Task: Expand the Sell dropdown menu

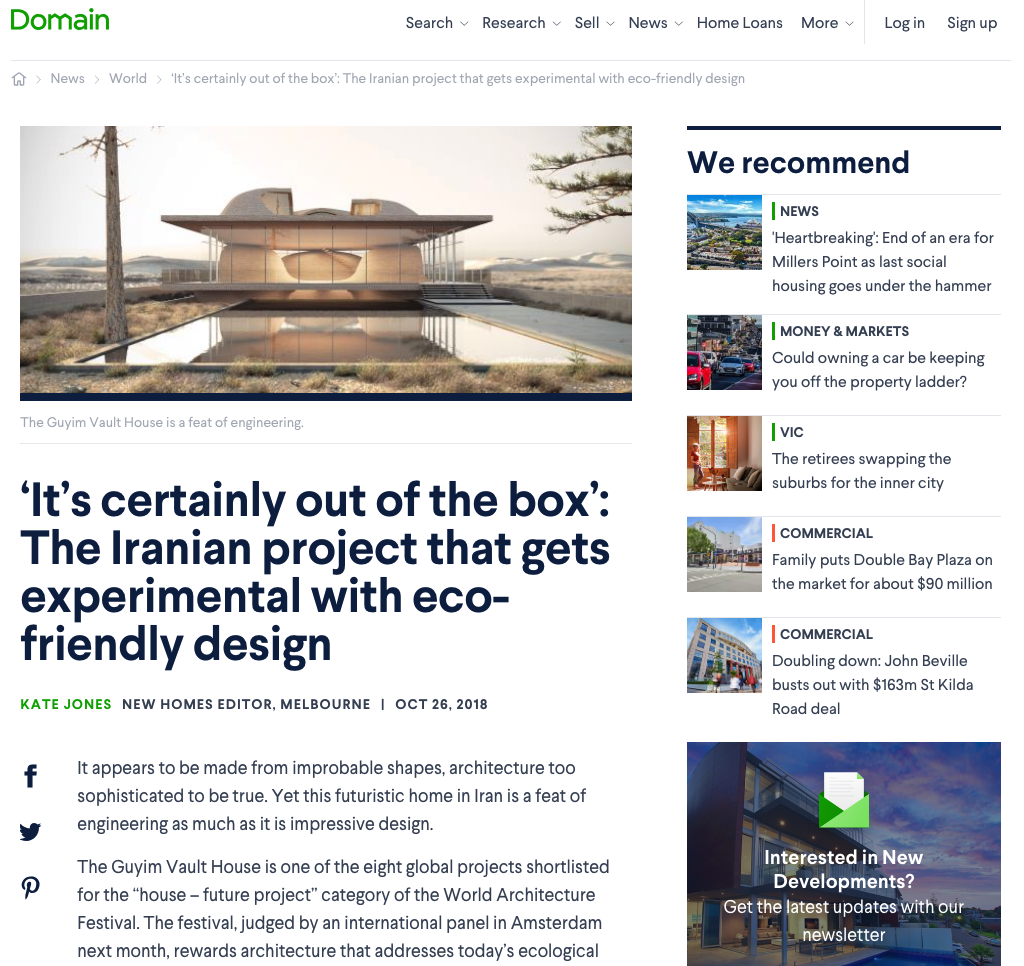Action: point(594,23)
